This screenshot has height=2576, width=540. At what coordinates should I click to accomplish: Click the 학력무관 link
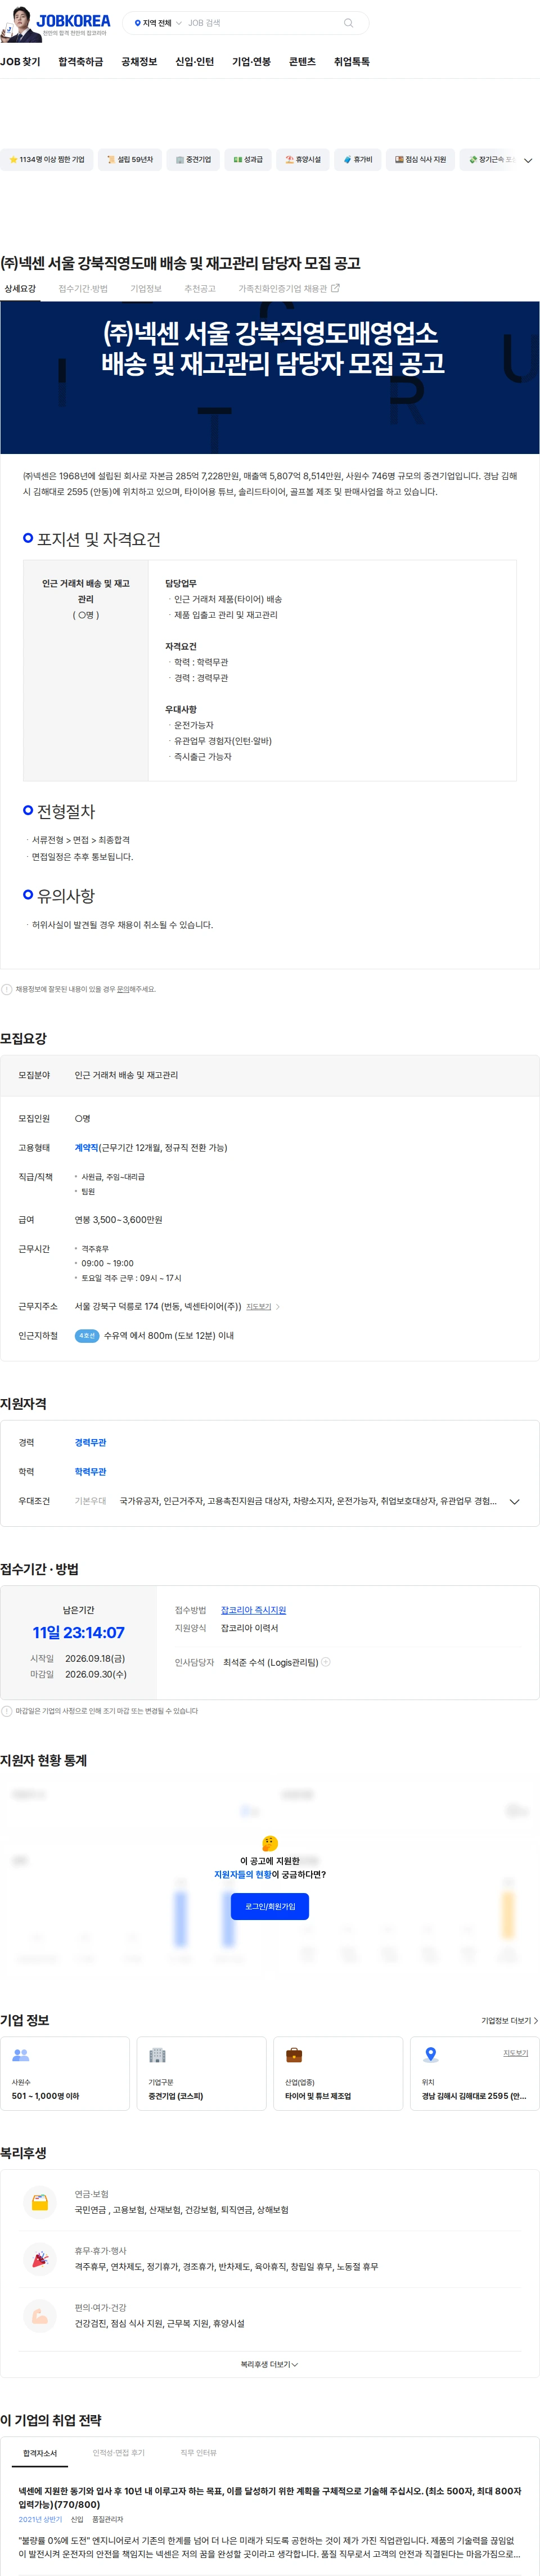[90, 1471]
